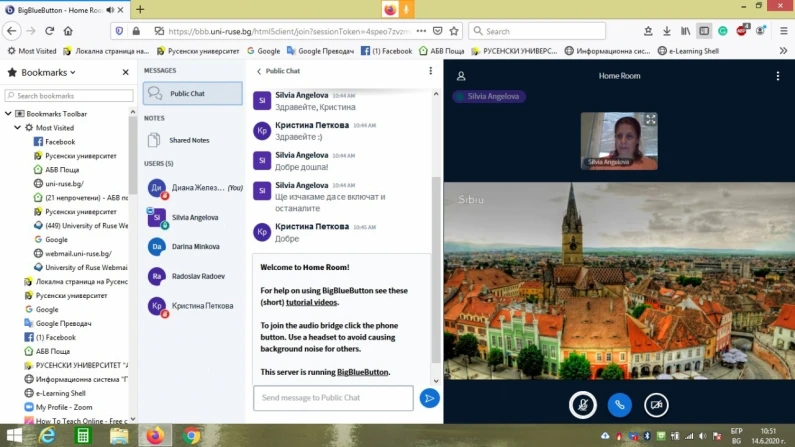
Task: Select user Darina Minkova
Action: tap(194, 247)
